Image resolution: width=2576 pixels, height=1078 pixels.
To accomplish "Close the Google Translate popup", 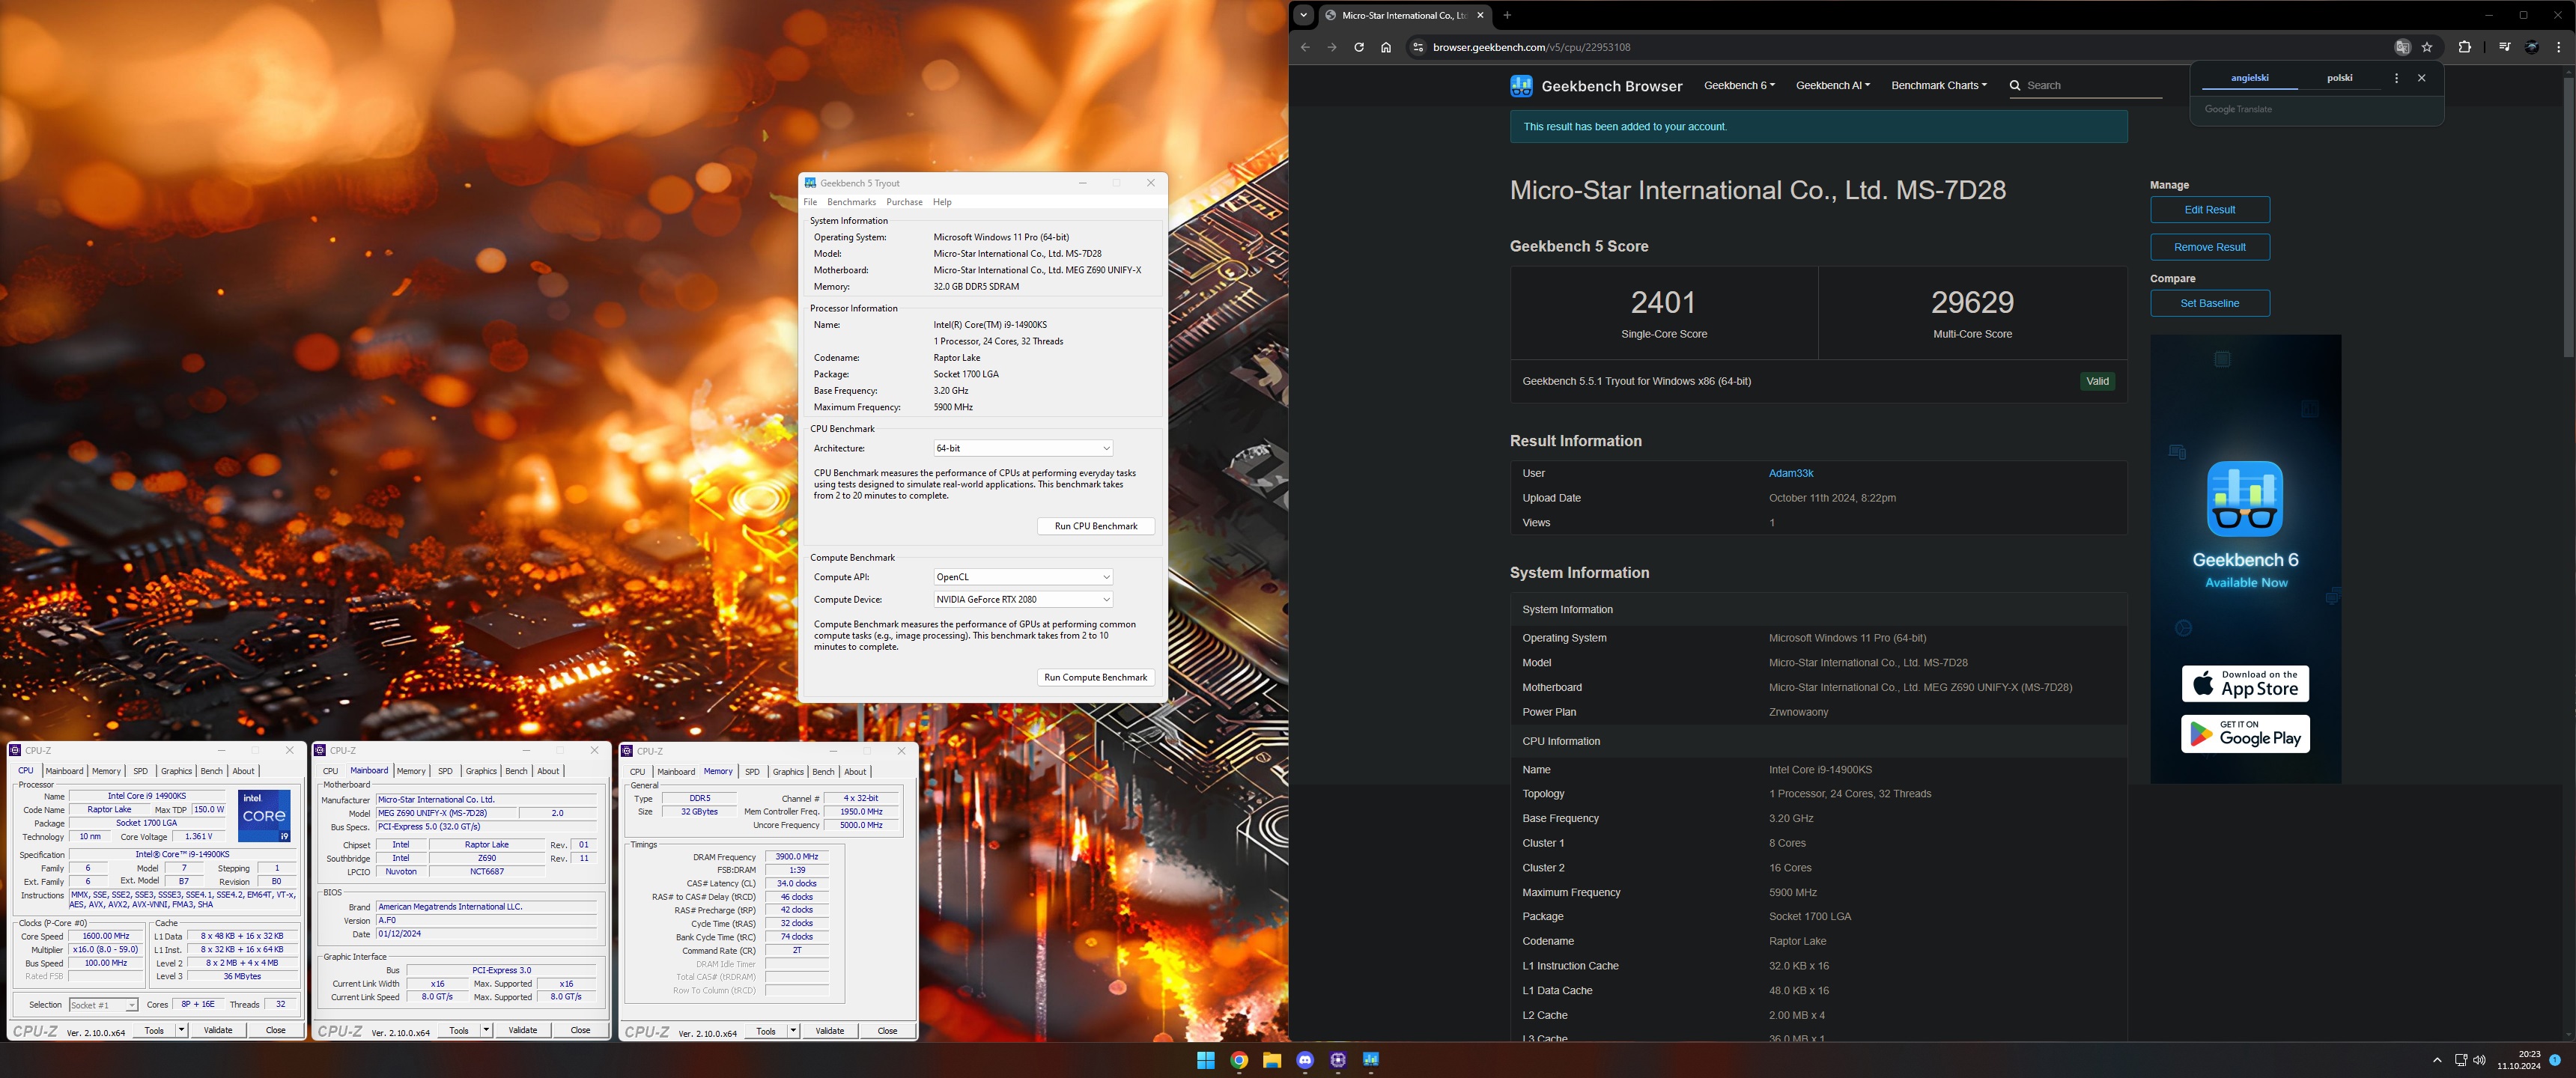I will [x=2422, y=78].
